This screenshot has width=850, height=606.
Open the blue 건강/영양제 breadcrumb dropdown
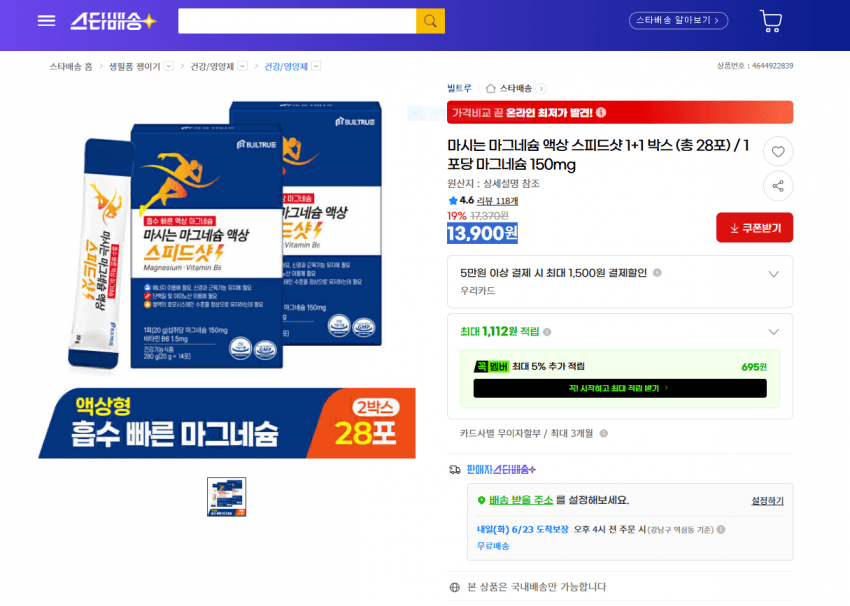pos(317,66)
